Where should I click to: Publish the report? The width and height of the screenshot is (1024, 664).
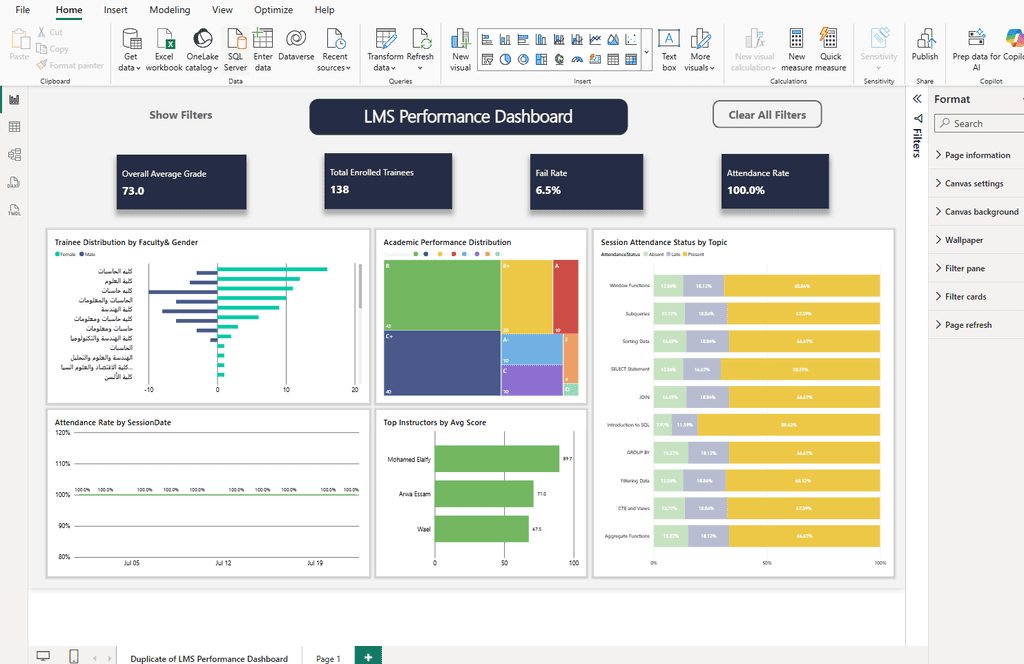[x=925, y=45]
